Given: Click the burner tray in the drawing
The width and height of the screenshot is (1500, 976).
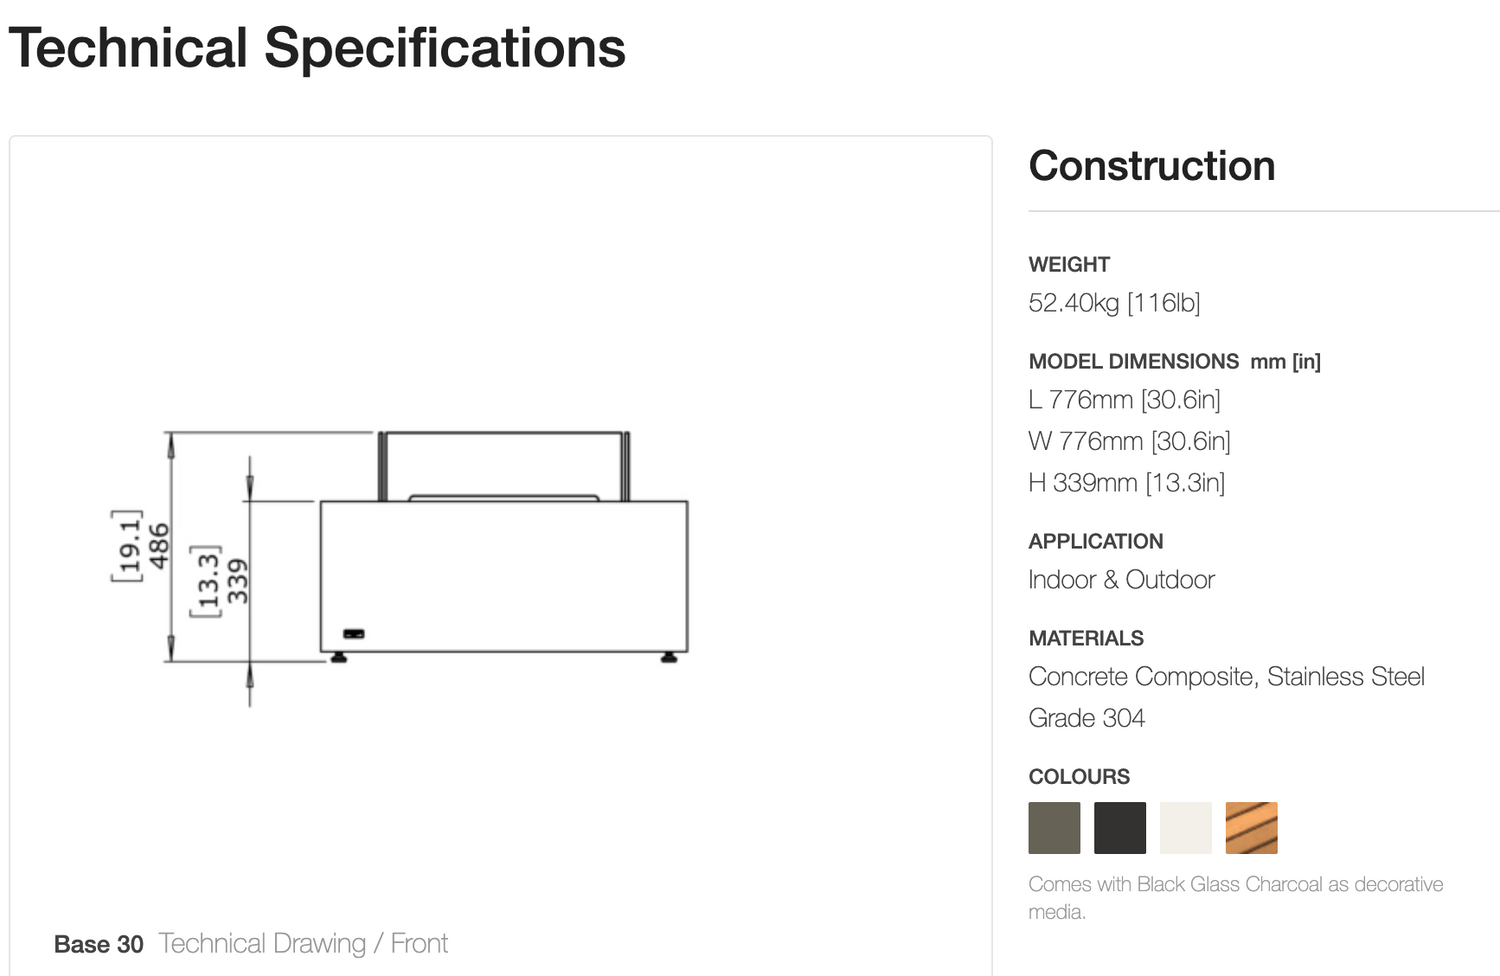Looking at the screenshot, I should (504, 497).
